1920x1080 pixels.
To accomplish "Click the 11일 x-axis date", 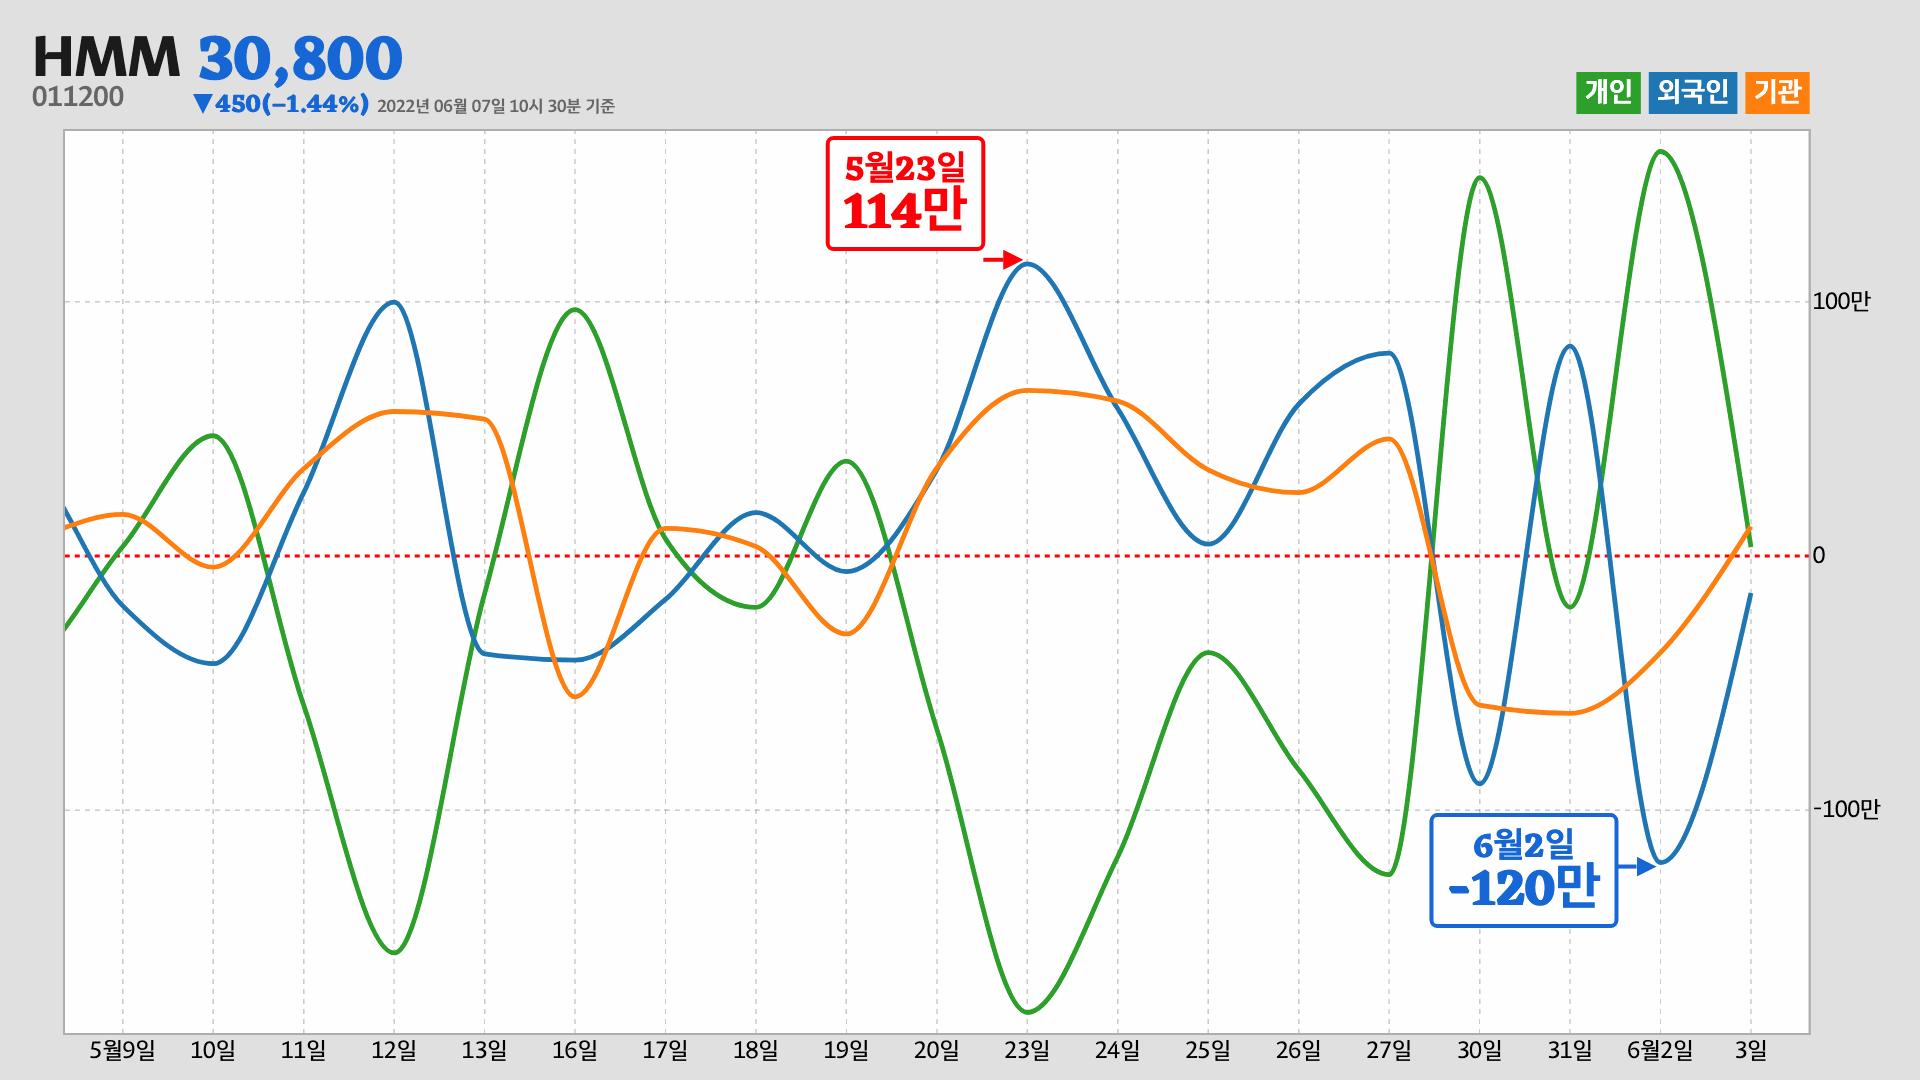I will click(303, 1050).
